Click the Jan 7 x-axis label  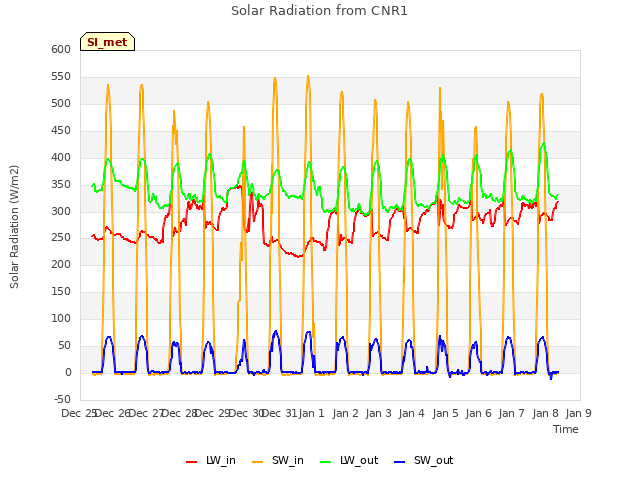coord(511,413)
